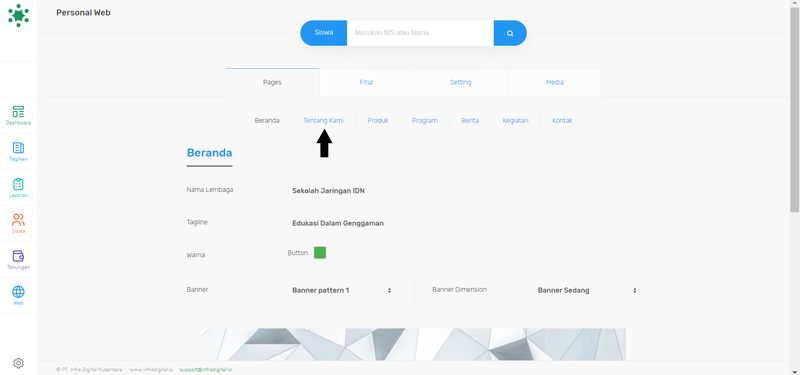Switch to the Setting tab
This screenshot has height=375, width=800.
[460, 82]
